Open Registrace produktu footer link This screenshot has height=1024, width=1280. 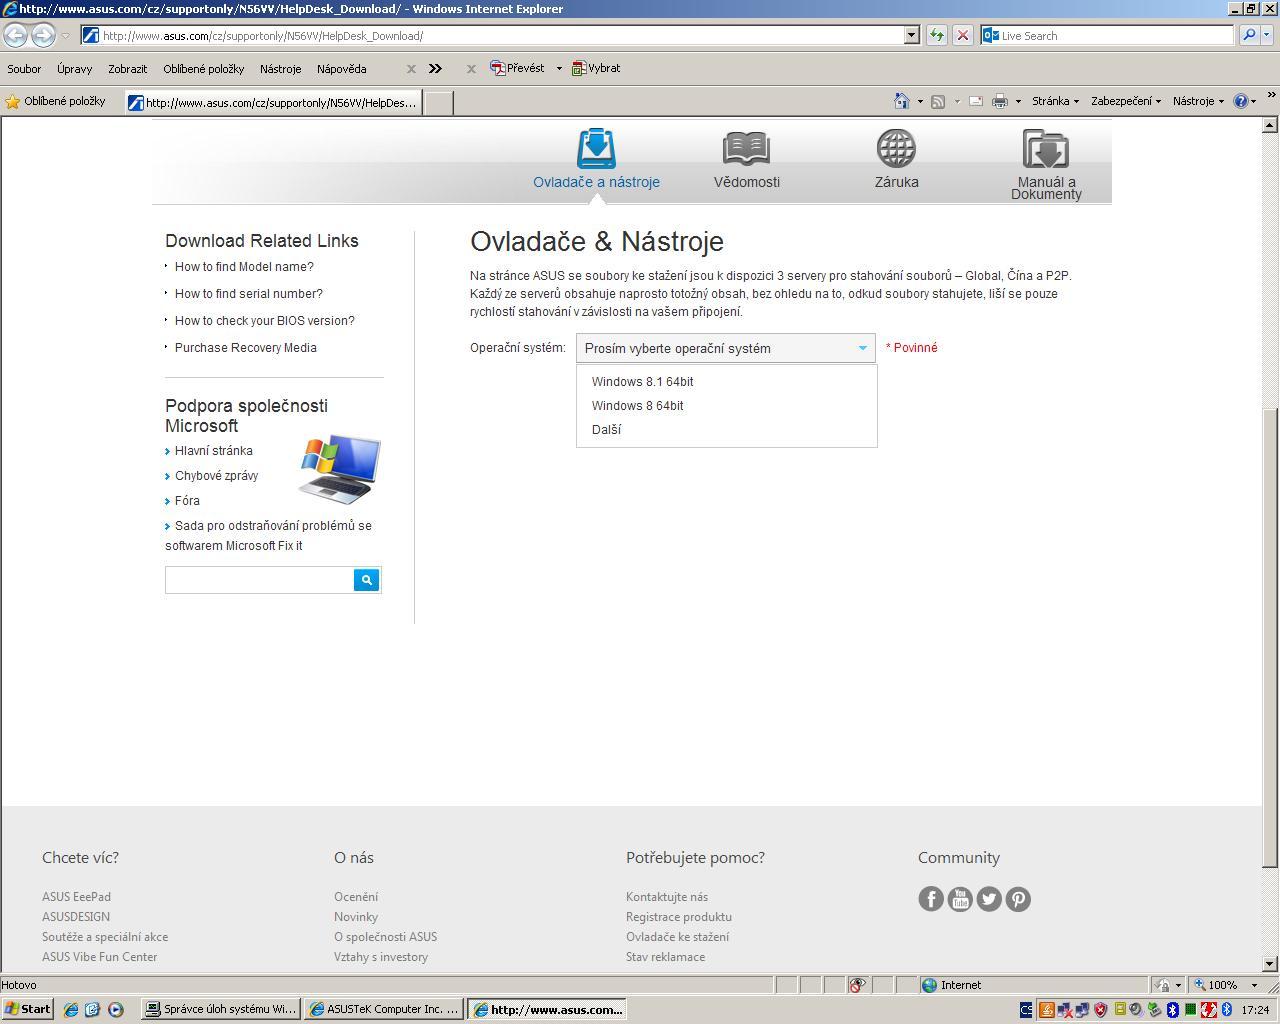point(679,917)
